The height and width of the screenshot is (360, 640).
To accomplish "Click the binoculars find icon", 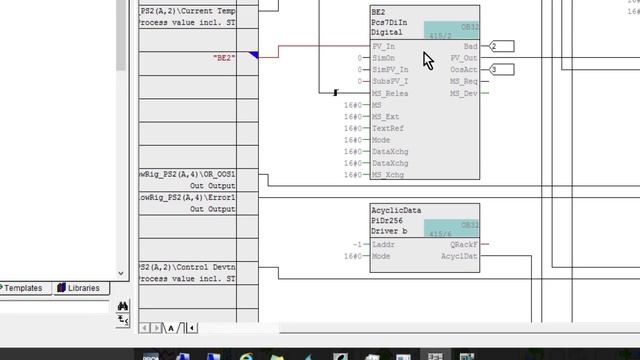I will pos(122,306).
